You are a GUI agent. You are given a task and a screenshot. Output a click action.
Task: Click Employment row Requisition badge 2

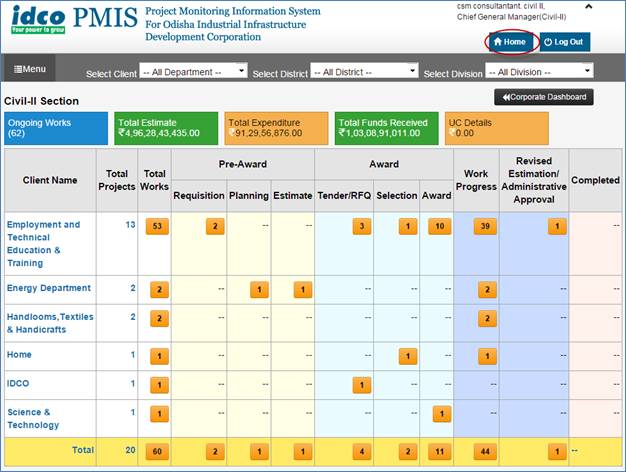(x=215, y=226)
